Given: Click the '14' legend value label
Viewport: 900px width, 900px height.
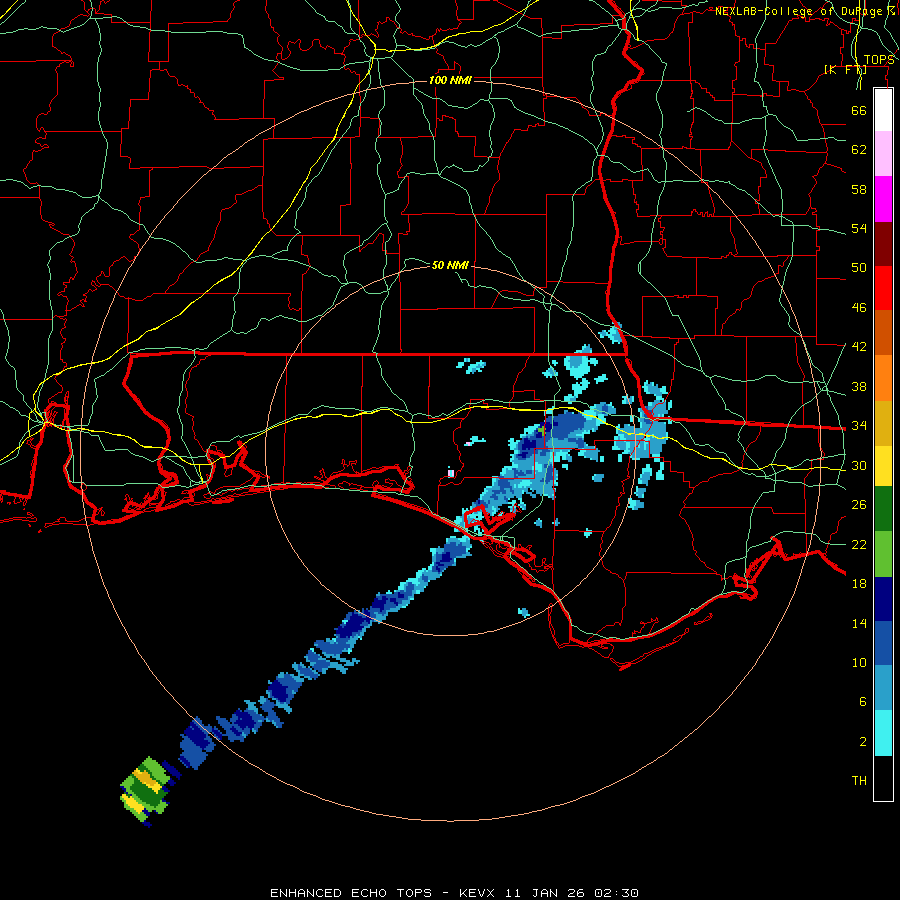Looking at the screenshot, I should (x=859, y=623).
